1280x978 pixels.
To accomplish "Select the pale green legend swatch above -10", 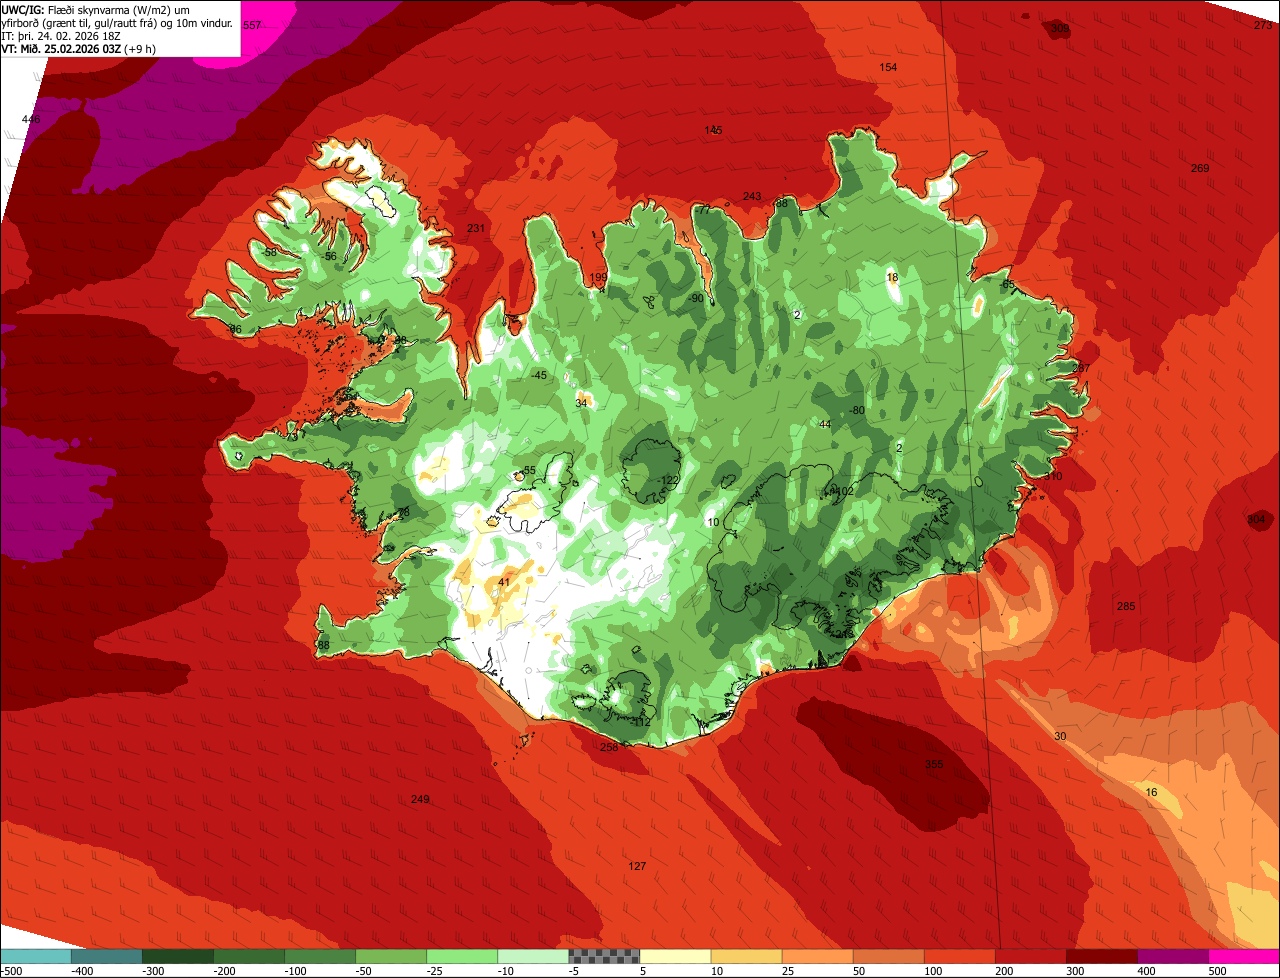I will click(x=533, y=956).
